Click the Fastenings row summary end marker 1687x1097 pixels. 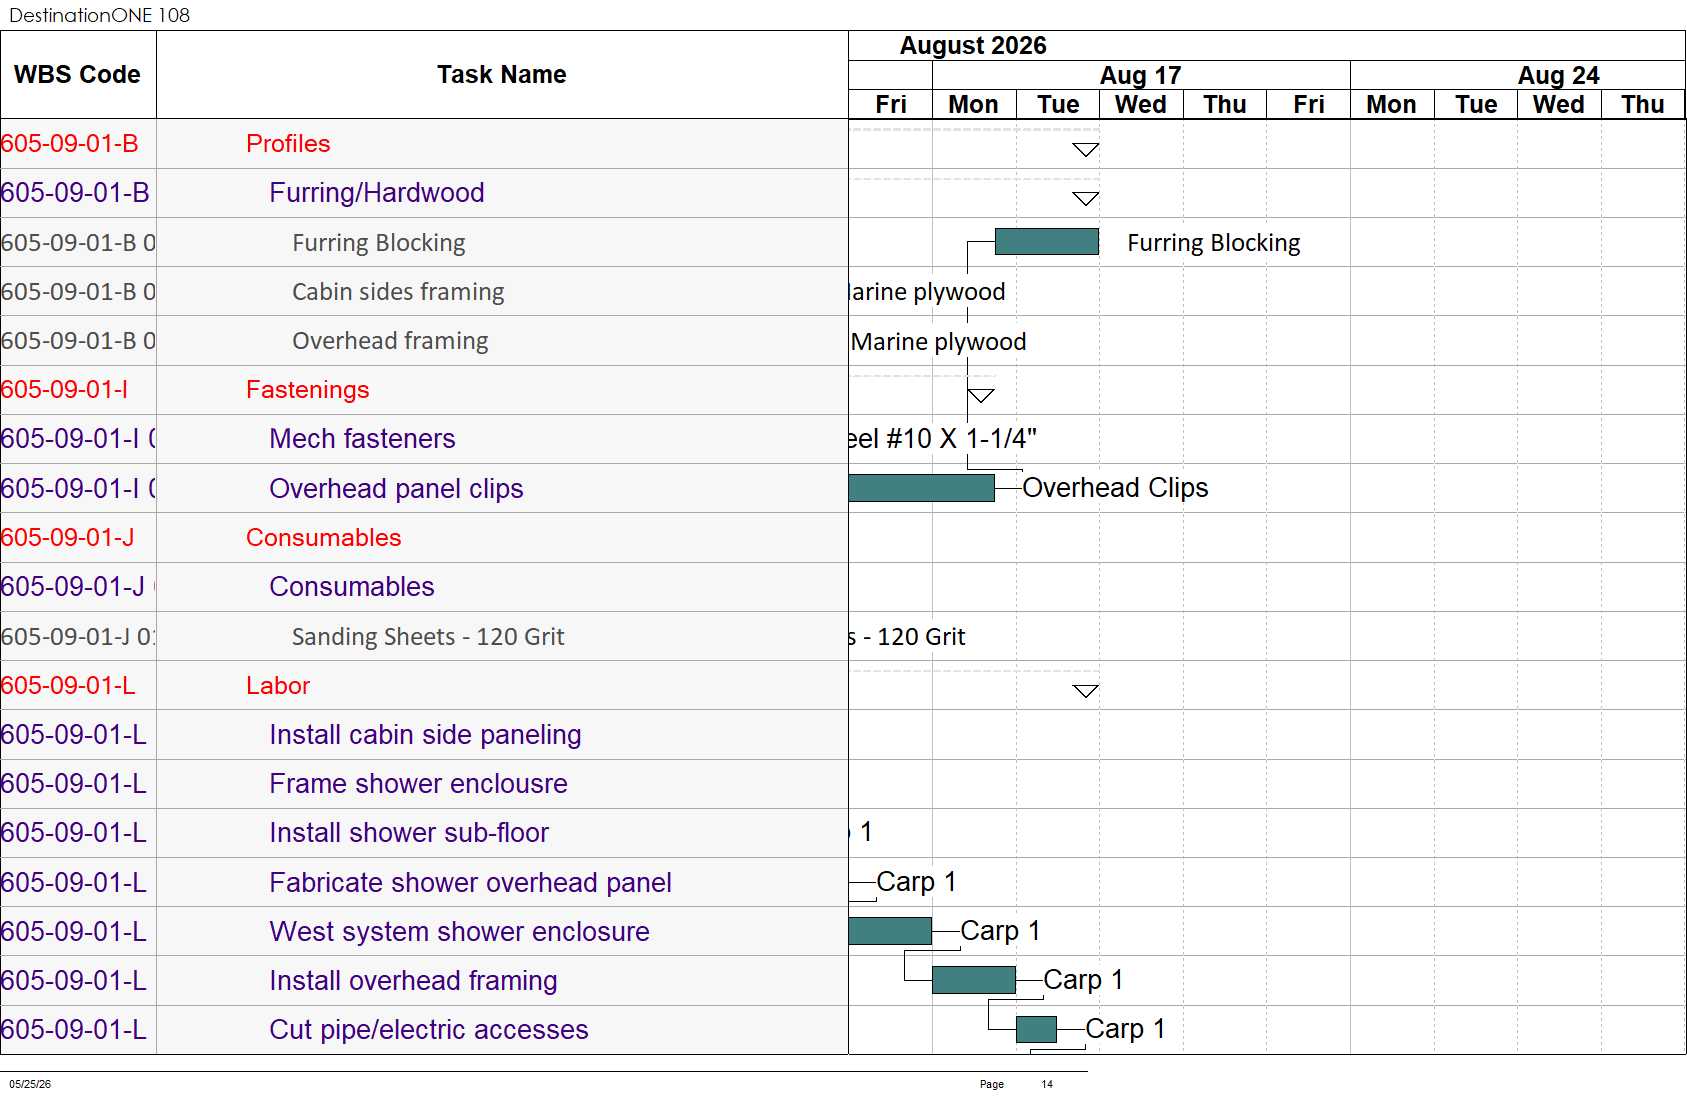(x=981, y=396)
